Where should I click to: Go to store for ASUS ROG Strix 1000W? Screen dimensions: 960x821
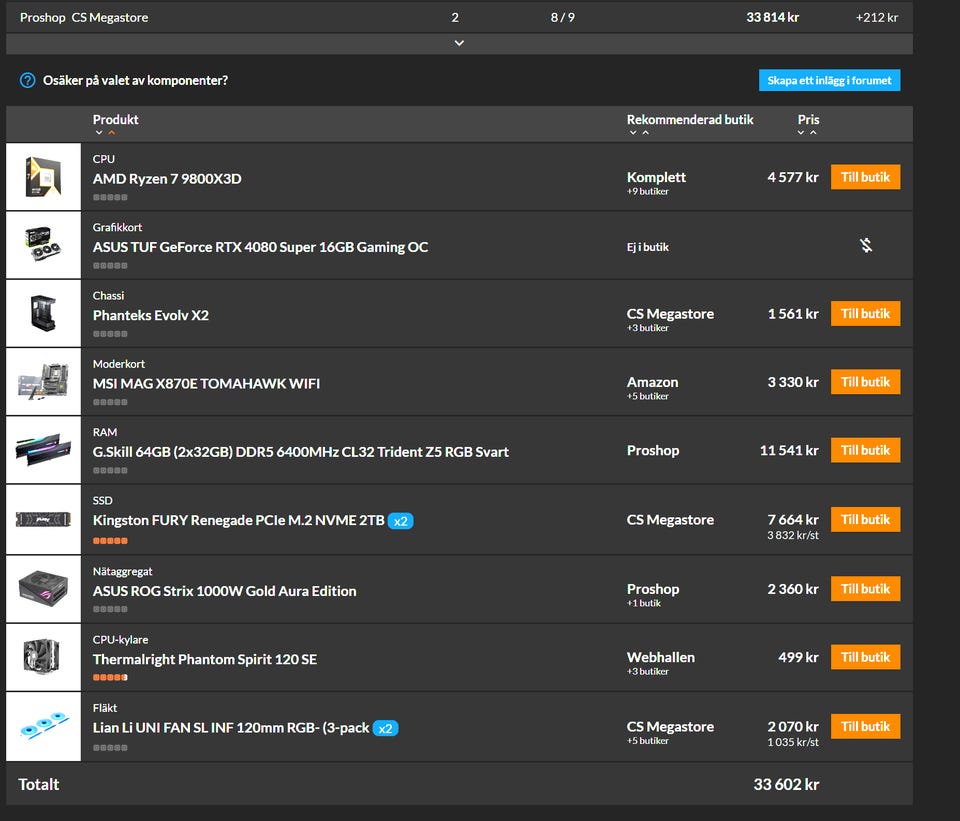[x=866, y=588]
